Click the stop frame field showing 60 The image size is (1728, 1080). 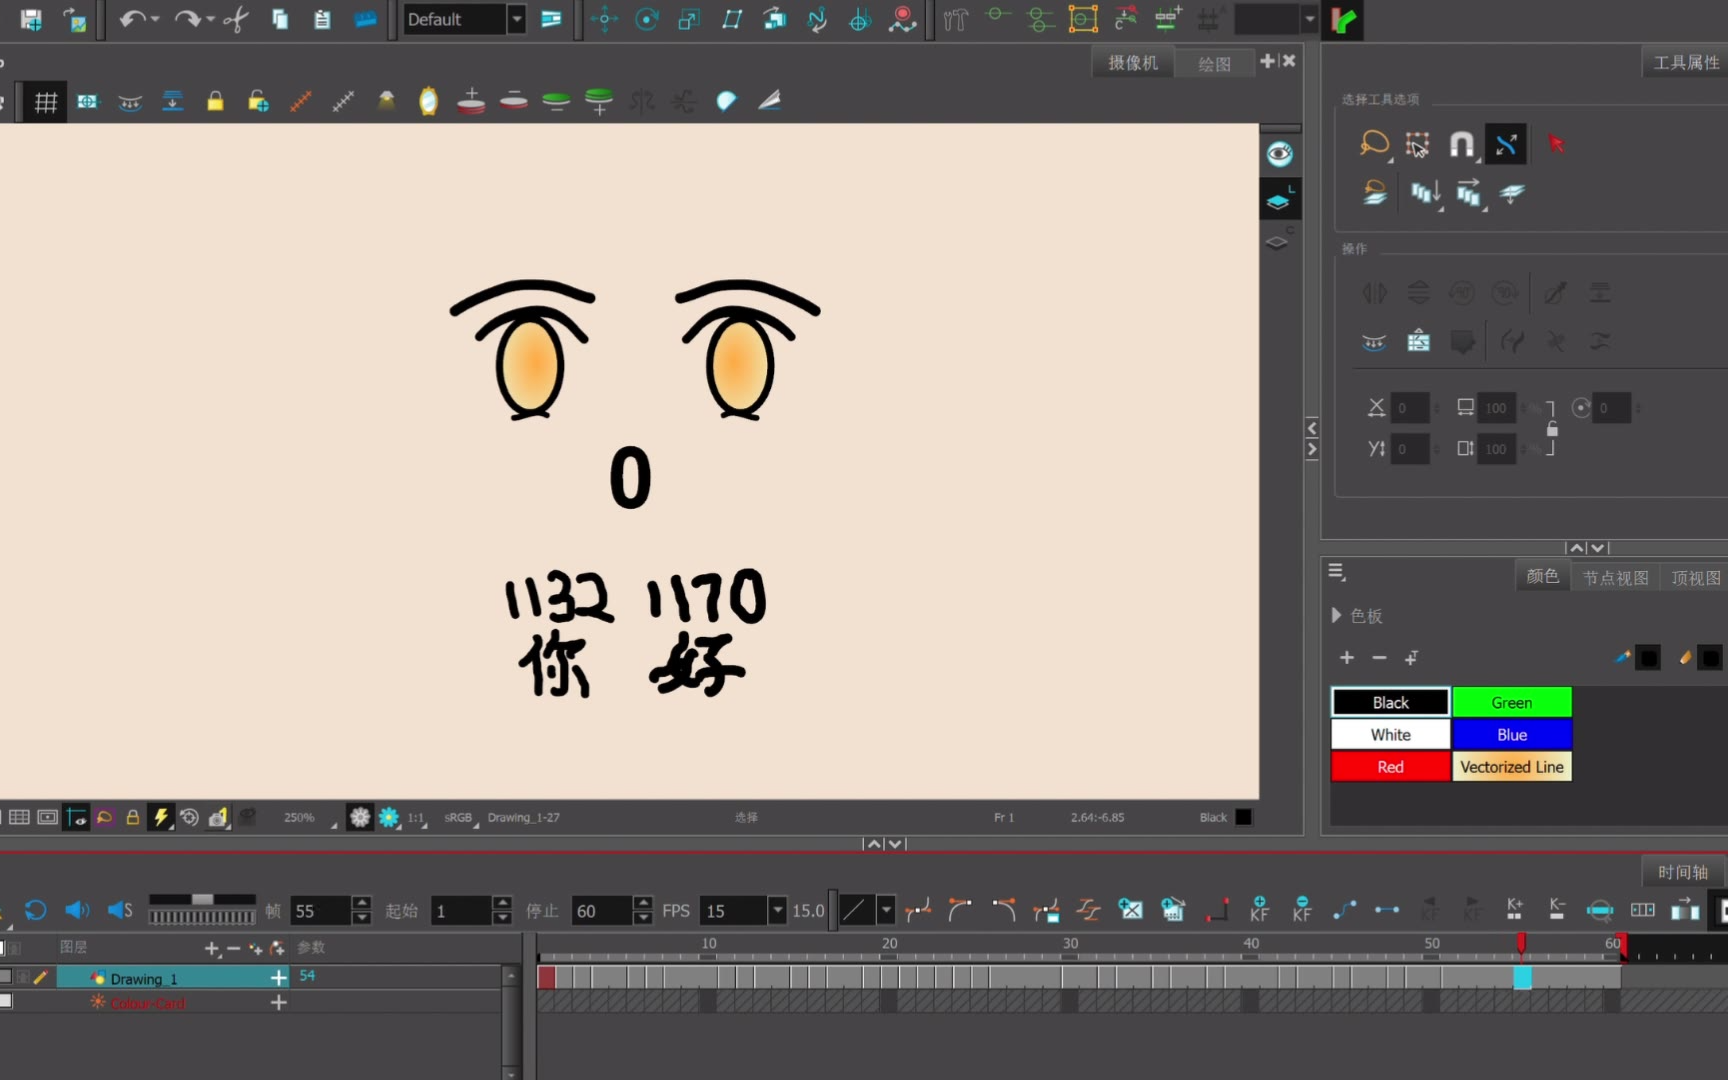601,911
